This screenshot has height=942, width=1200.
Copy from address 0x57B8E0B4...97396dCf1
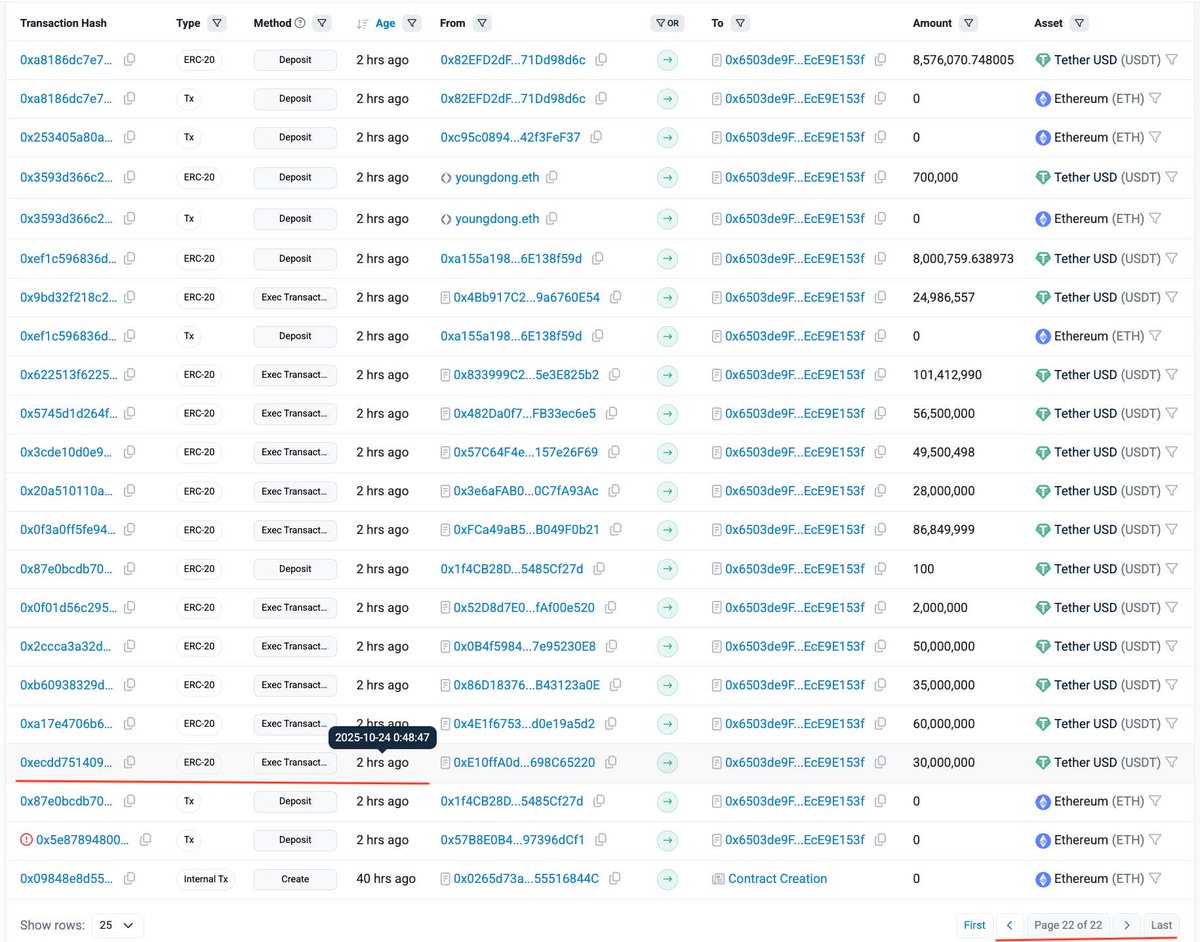600,840
